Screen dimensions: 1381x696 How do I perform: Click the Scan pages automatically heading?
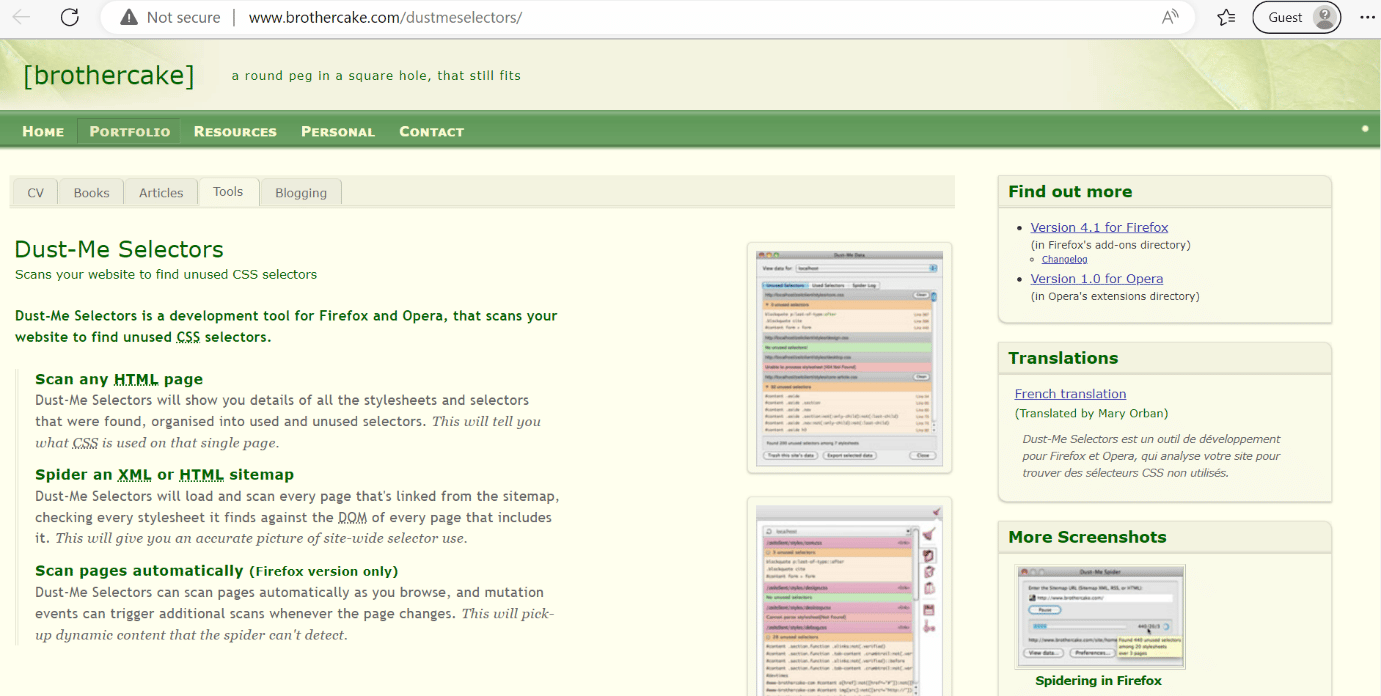click(216, 570)
